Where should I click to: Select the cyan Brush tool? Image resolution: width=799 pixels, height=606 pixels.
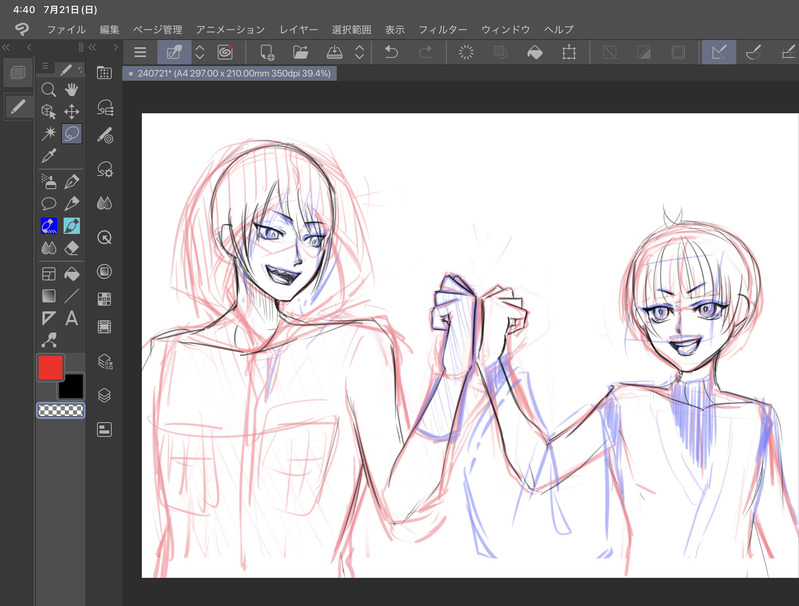[72, 226]
